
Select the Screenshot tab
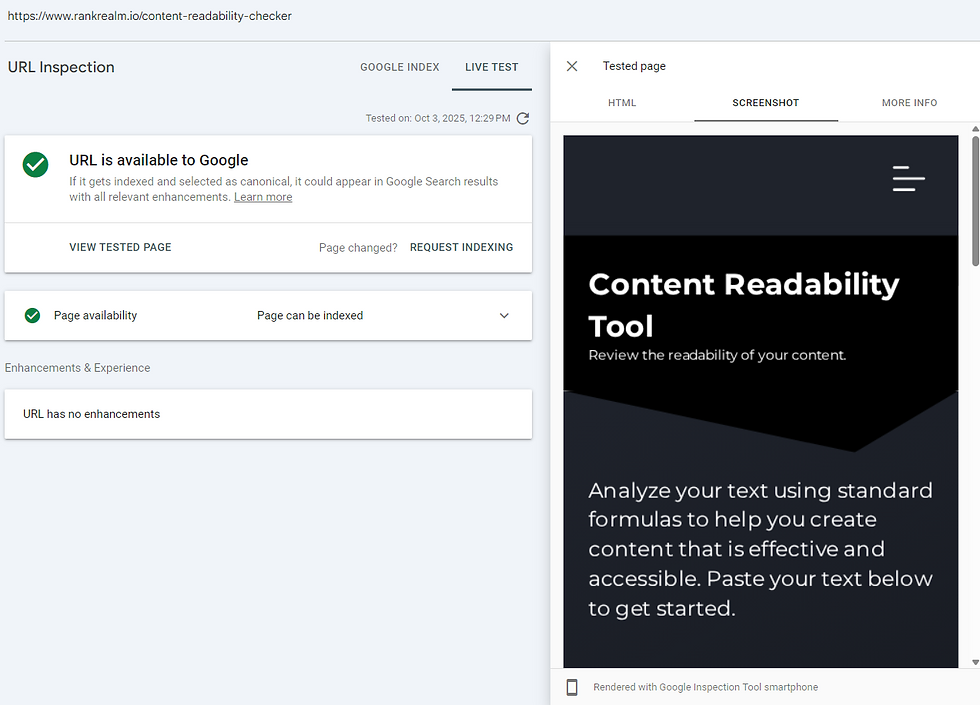click(x=765, y=103)
